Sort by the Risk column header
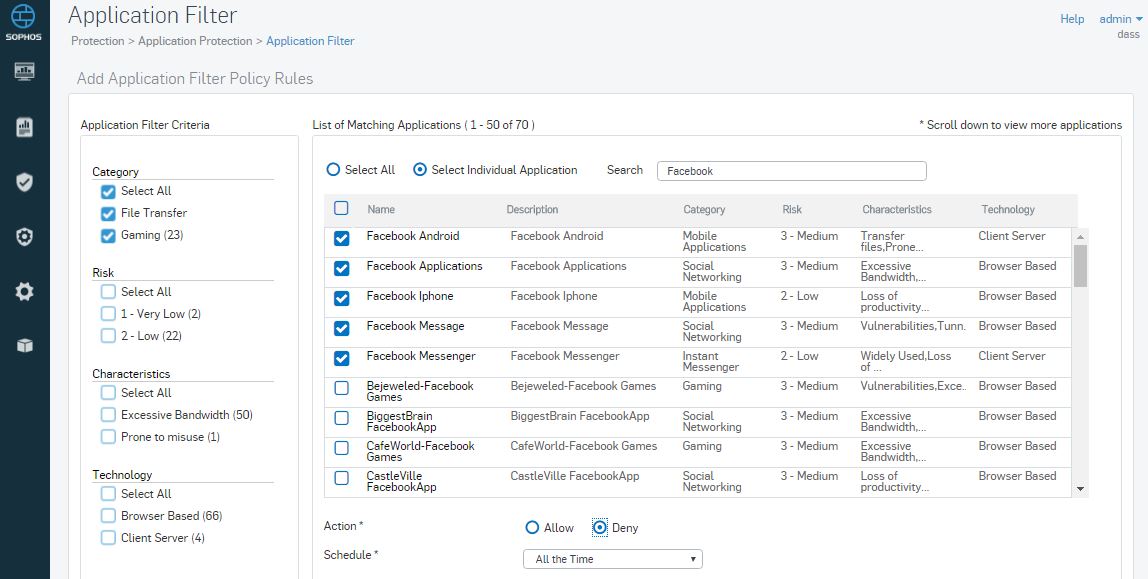1148x579 pixels. pos(792,209)
